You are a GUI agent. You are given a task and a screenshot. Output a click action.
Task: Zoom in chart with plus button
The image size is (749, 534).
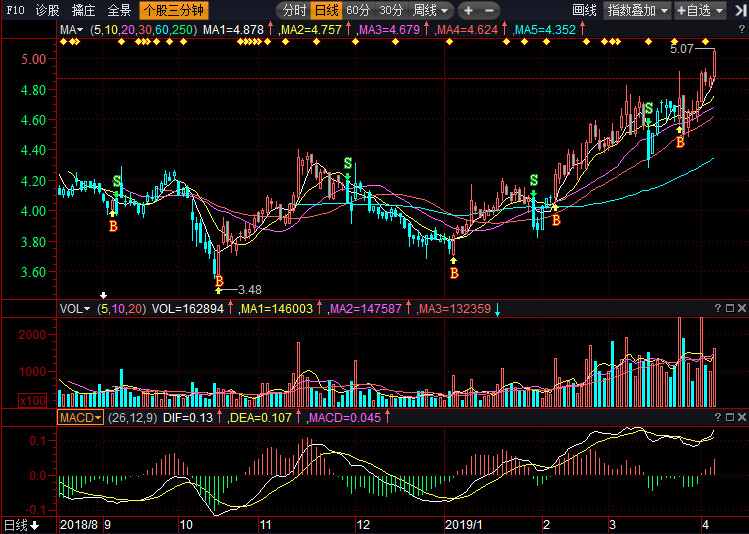(468, 11)
